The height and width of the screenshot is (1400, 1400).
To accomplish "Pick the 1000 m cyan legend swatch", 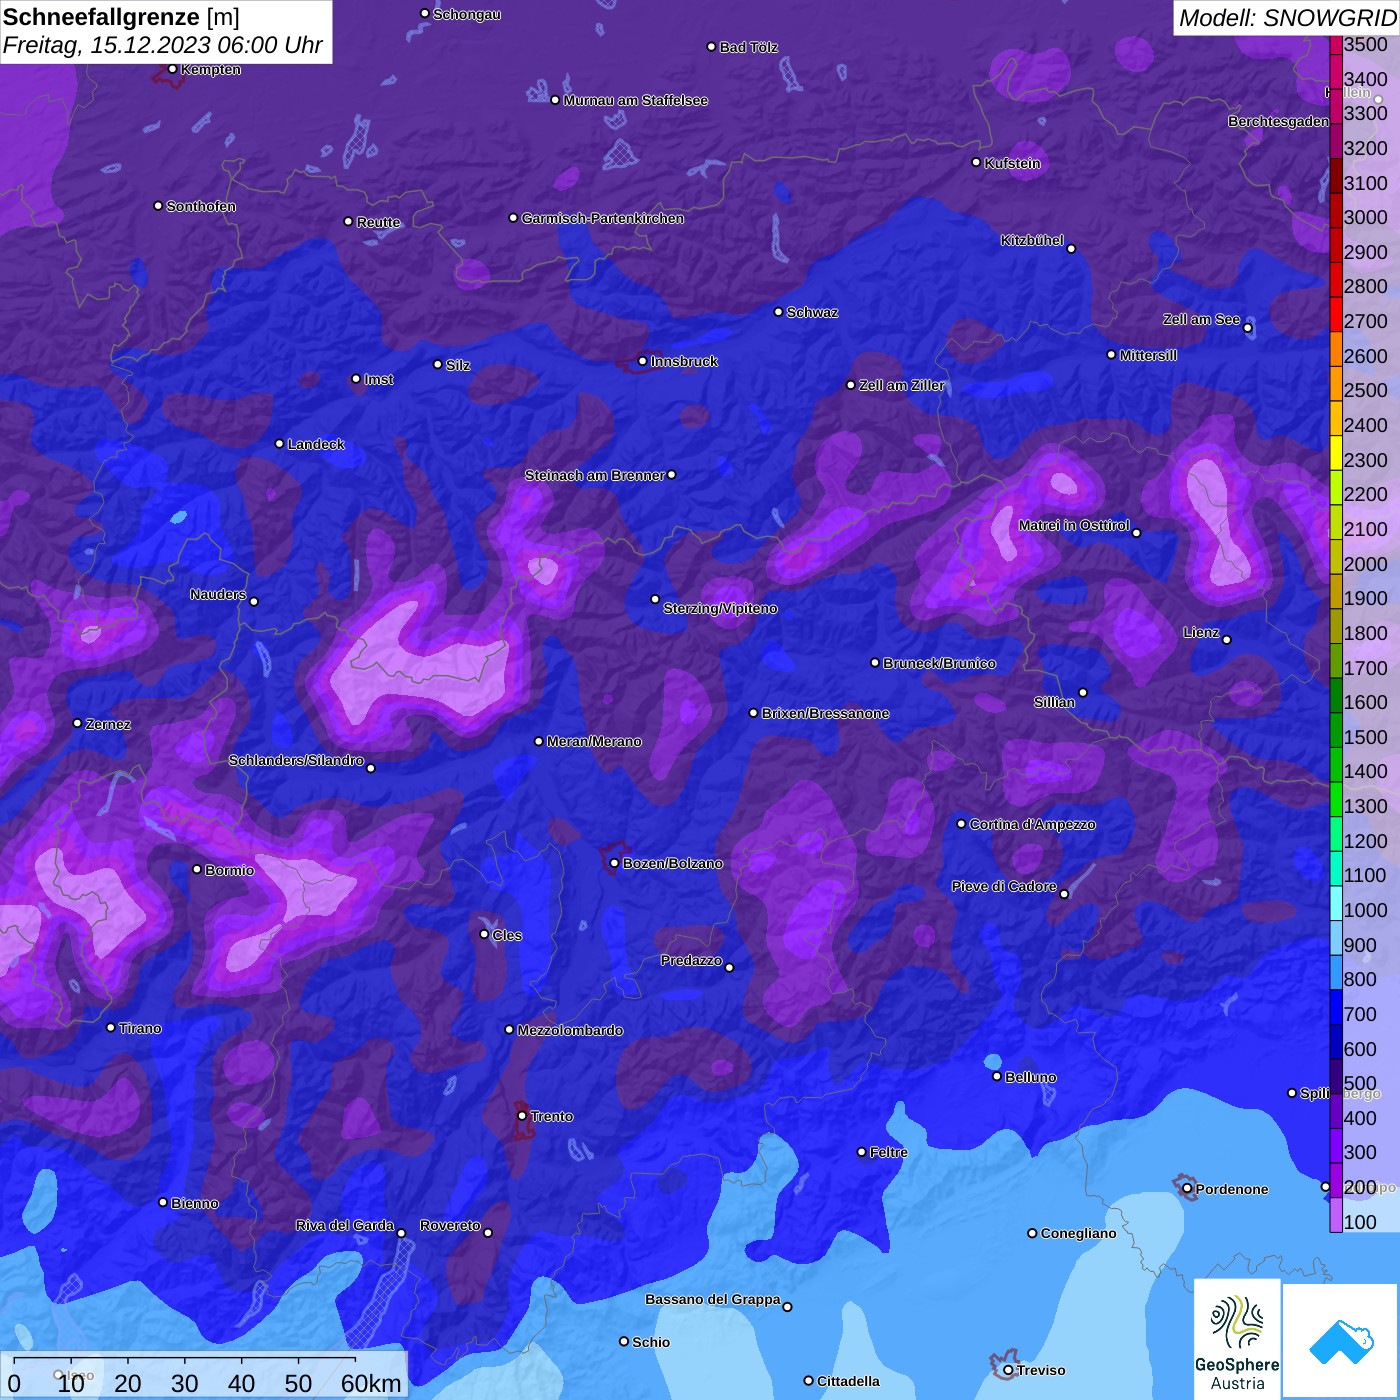I will tap(1336, 903).
